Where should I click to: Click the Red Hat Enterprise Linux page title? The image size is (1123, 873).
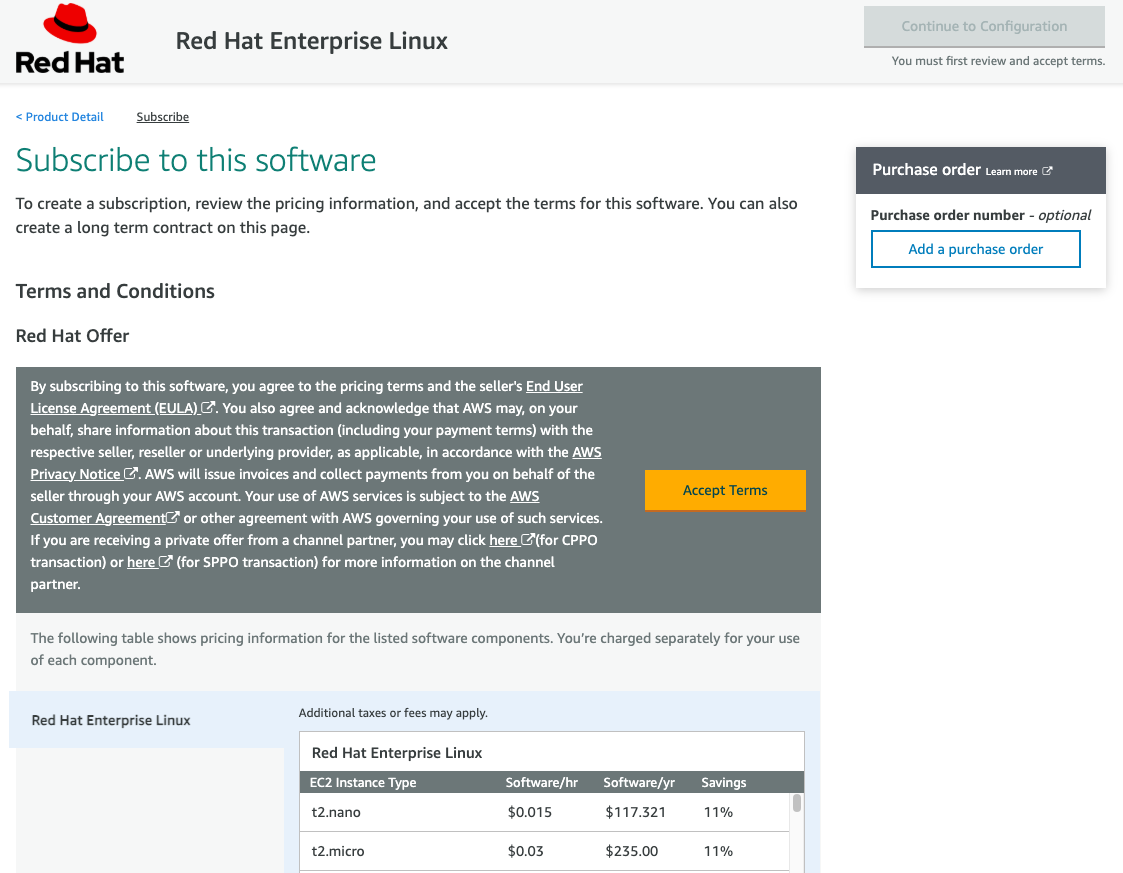[x=312, y=41]
